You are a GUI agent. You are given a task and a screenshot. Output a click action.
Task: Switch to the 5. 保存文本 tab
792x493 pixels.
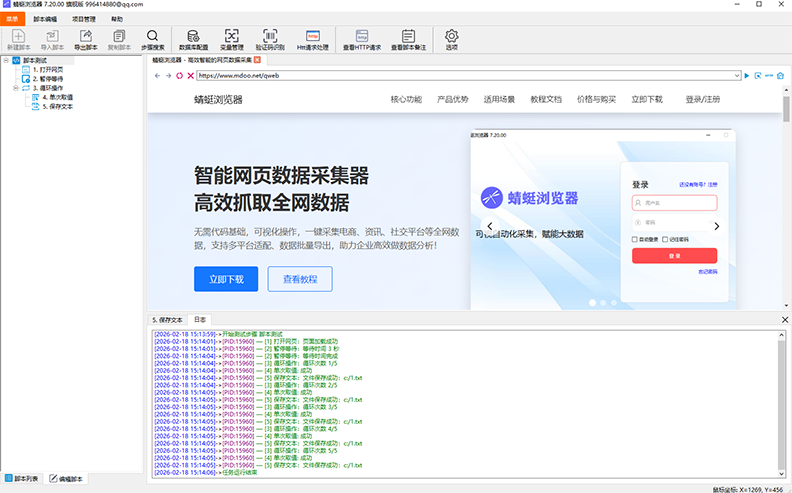tap(167, 320)
